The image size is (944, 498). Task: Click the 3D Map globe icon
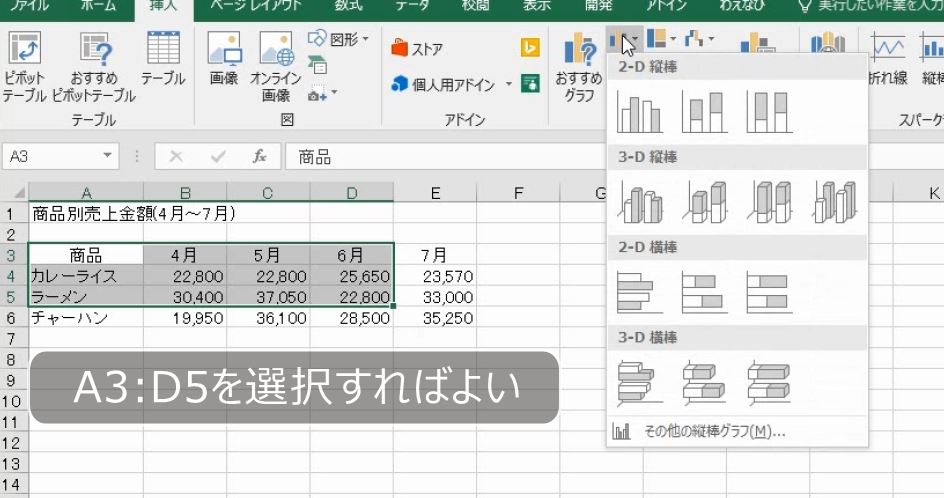pos(828,43)
